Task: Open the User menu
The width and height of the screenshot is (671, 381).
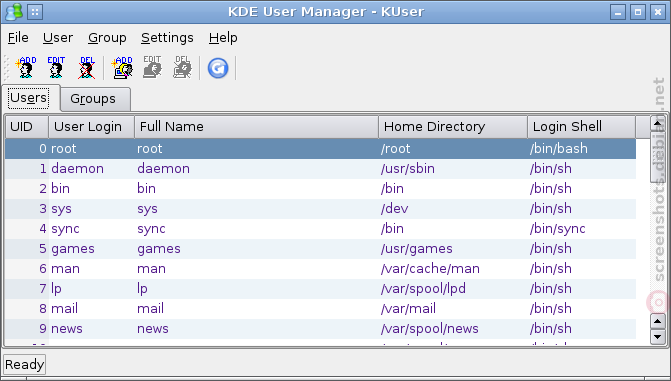Action: (x=58, y=38)
